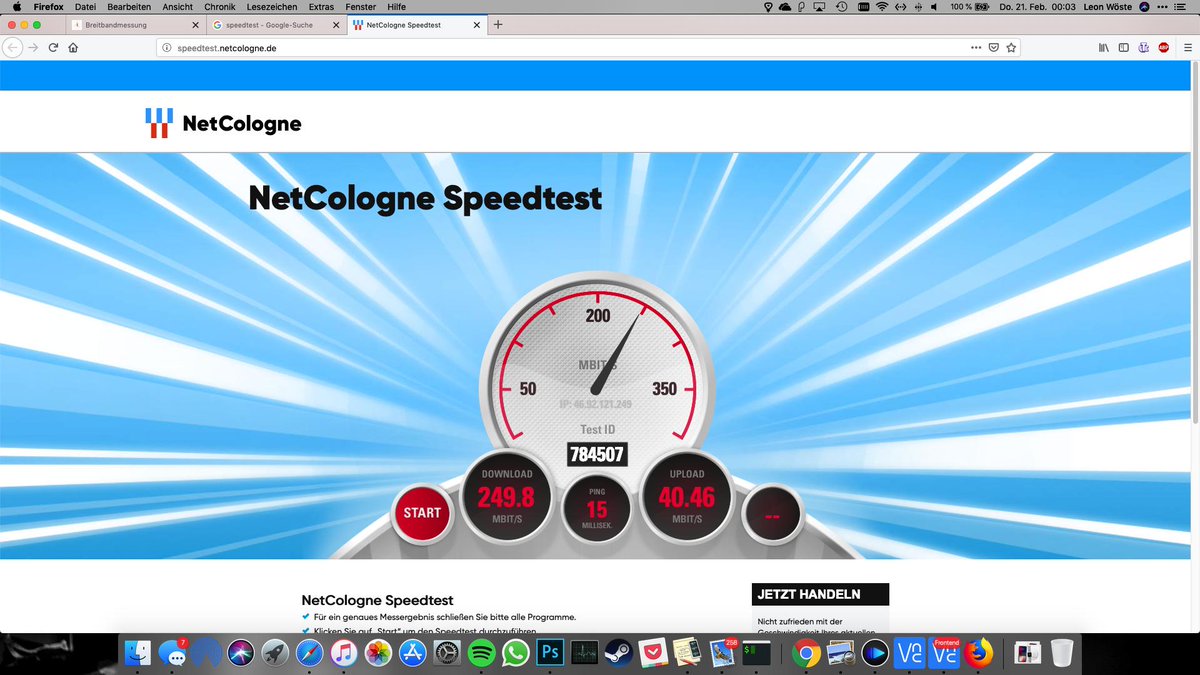This screenshot has width=1200, height=675.
Task: Click the Wi-Fi status icon in menu bar
Action: pos(881,7)
